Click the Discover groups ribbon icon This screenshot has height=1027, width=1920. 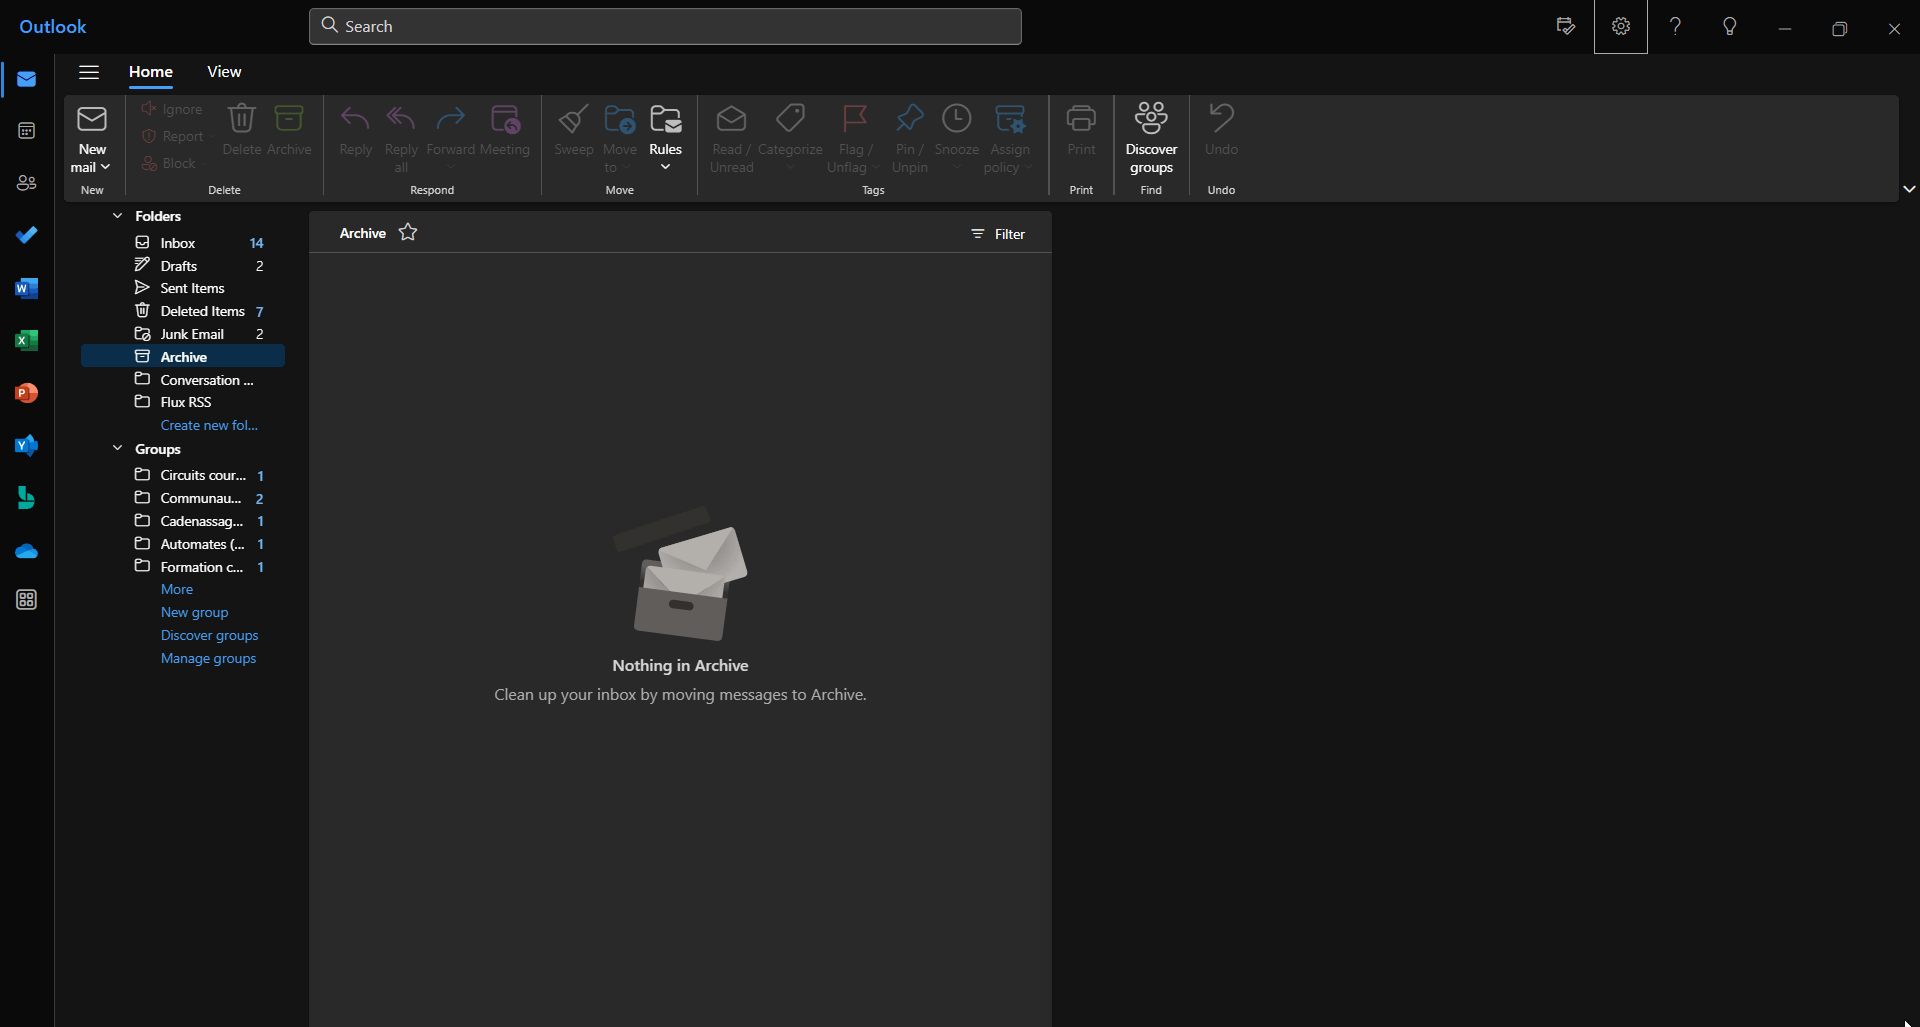pyautogui.click(x=1151, y=120)
